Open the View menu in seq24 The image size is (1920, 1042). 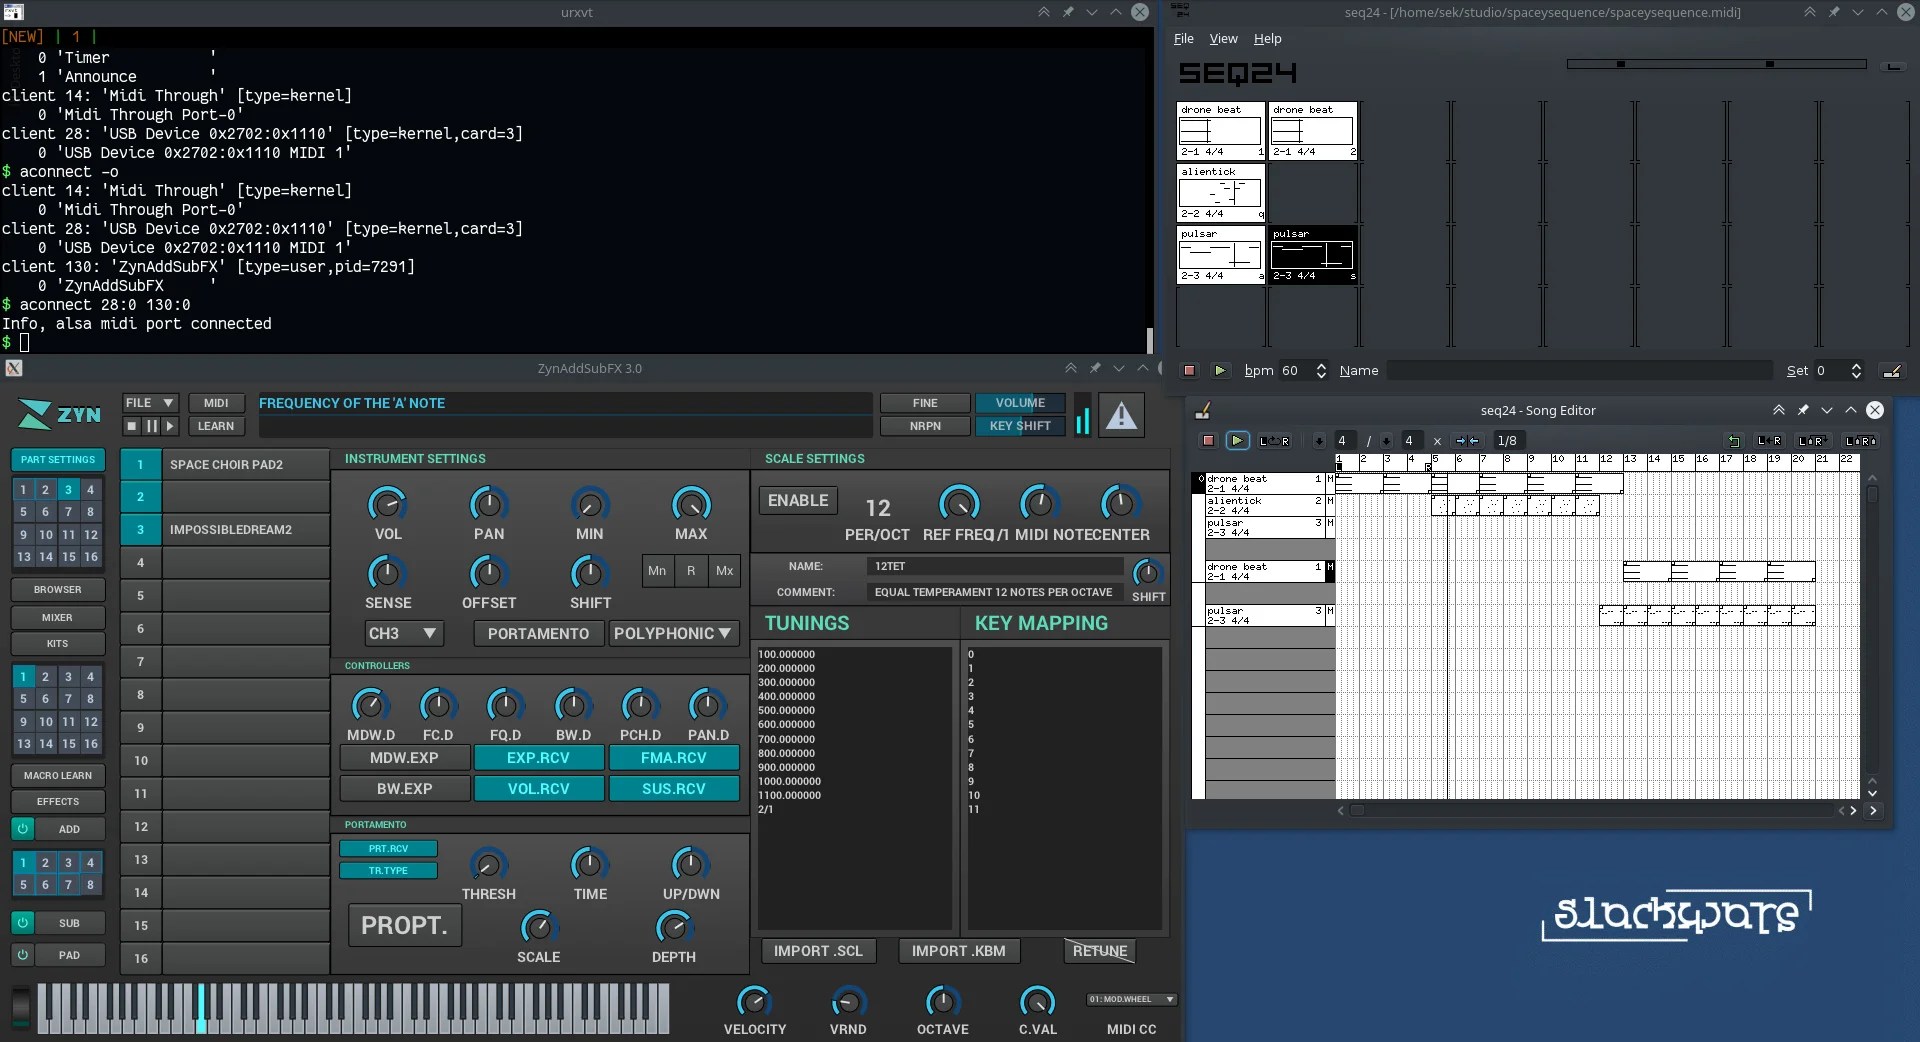pyautogui.click(x=1223, y=39)
